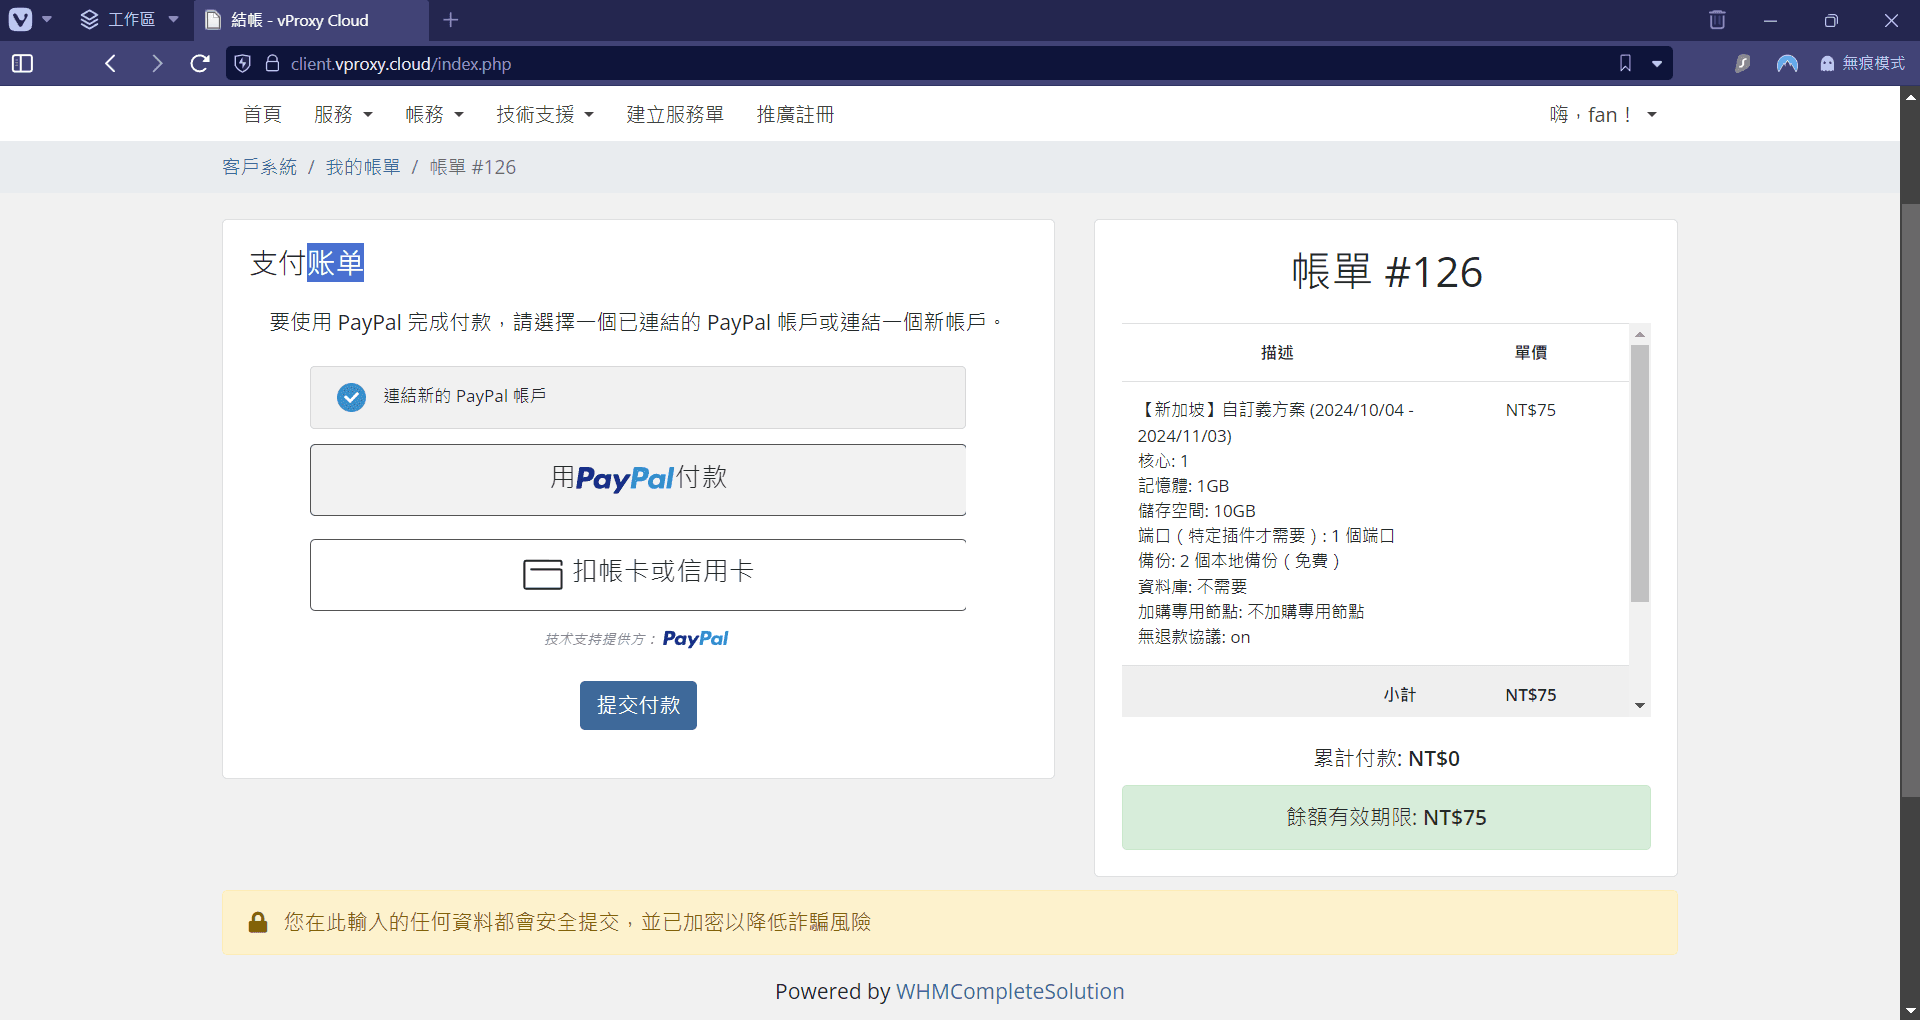
Task: Click the 單價 column header
Action: coord(1531,353)
